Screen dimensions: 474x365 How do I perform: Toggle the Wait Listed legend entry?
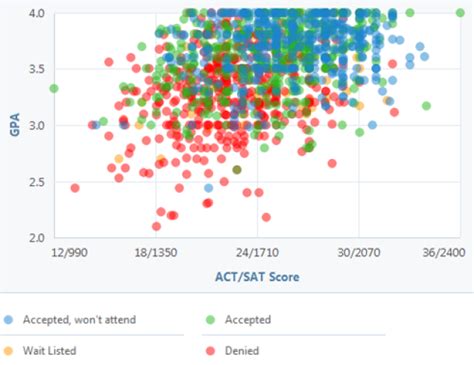pyautogui.click(x=40, y=351)
